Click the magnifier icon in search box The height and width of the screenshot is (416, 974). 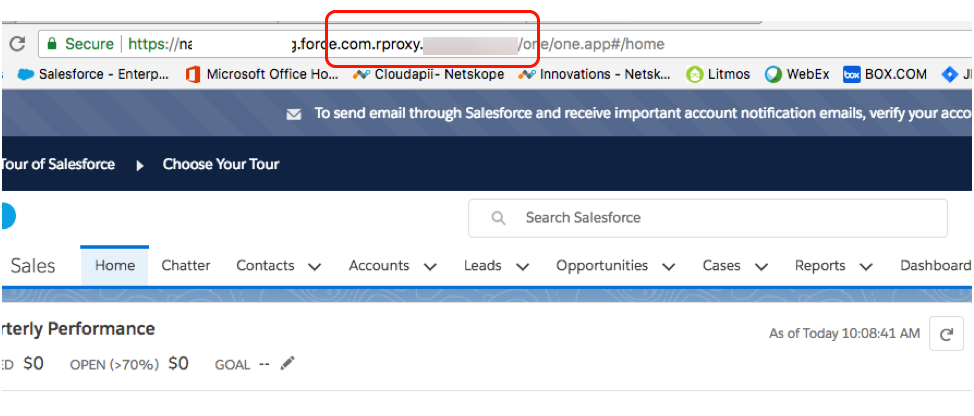coord(498,218)
